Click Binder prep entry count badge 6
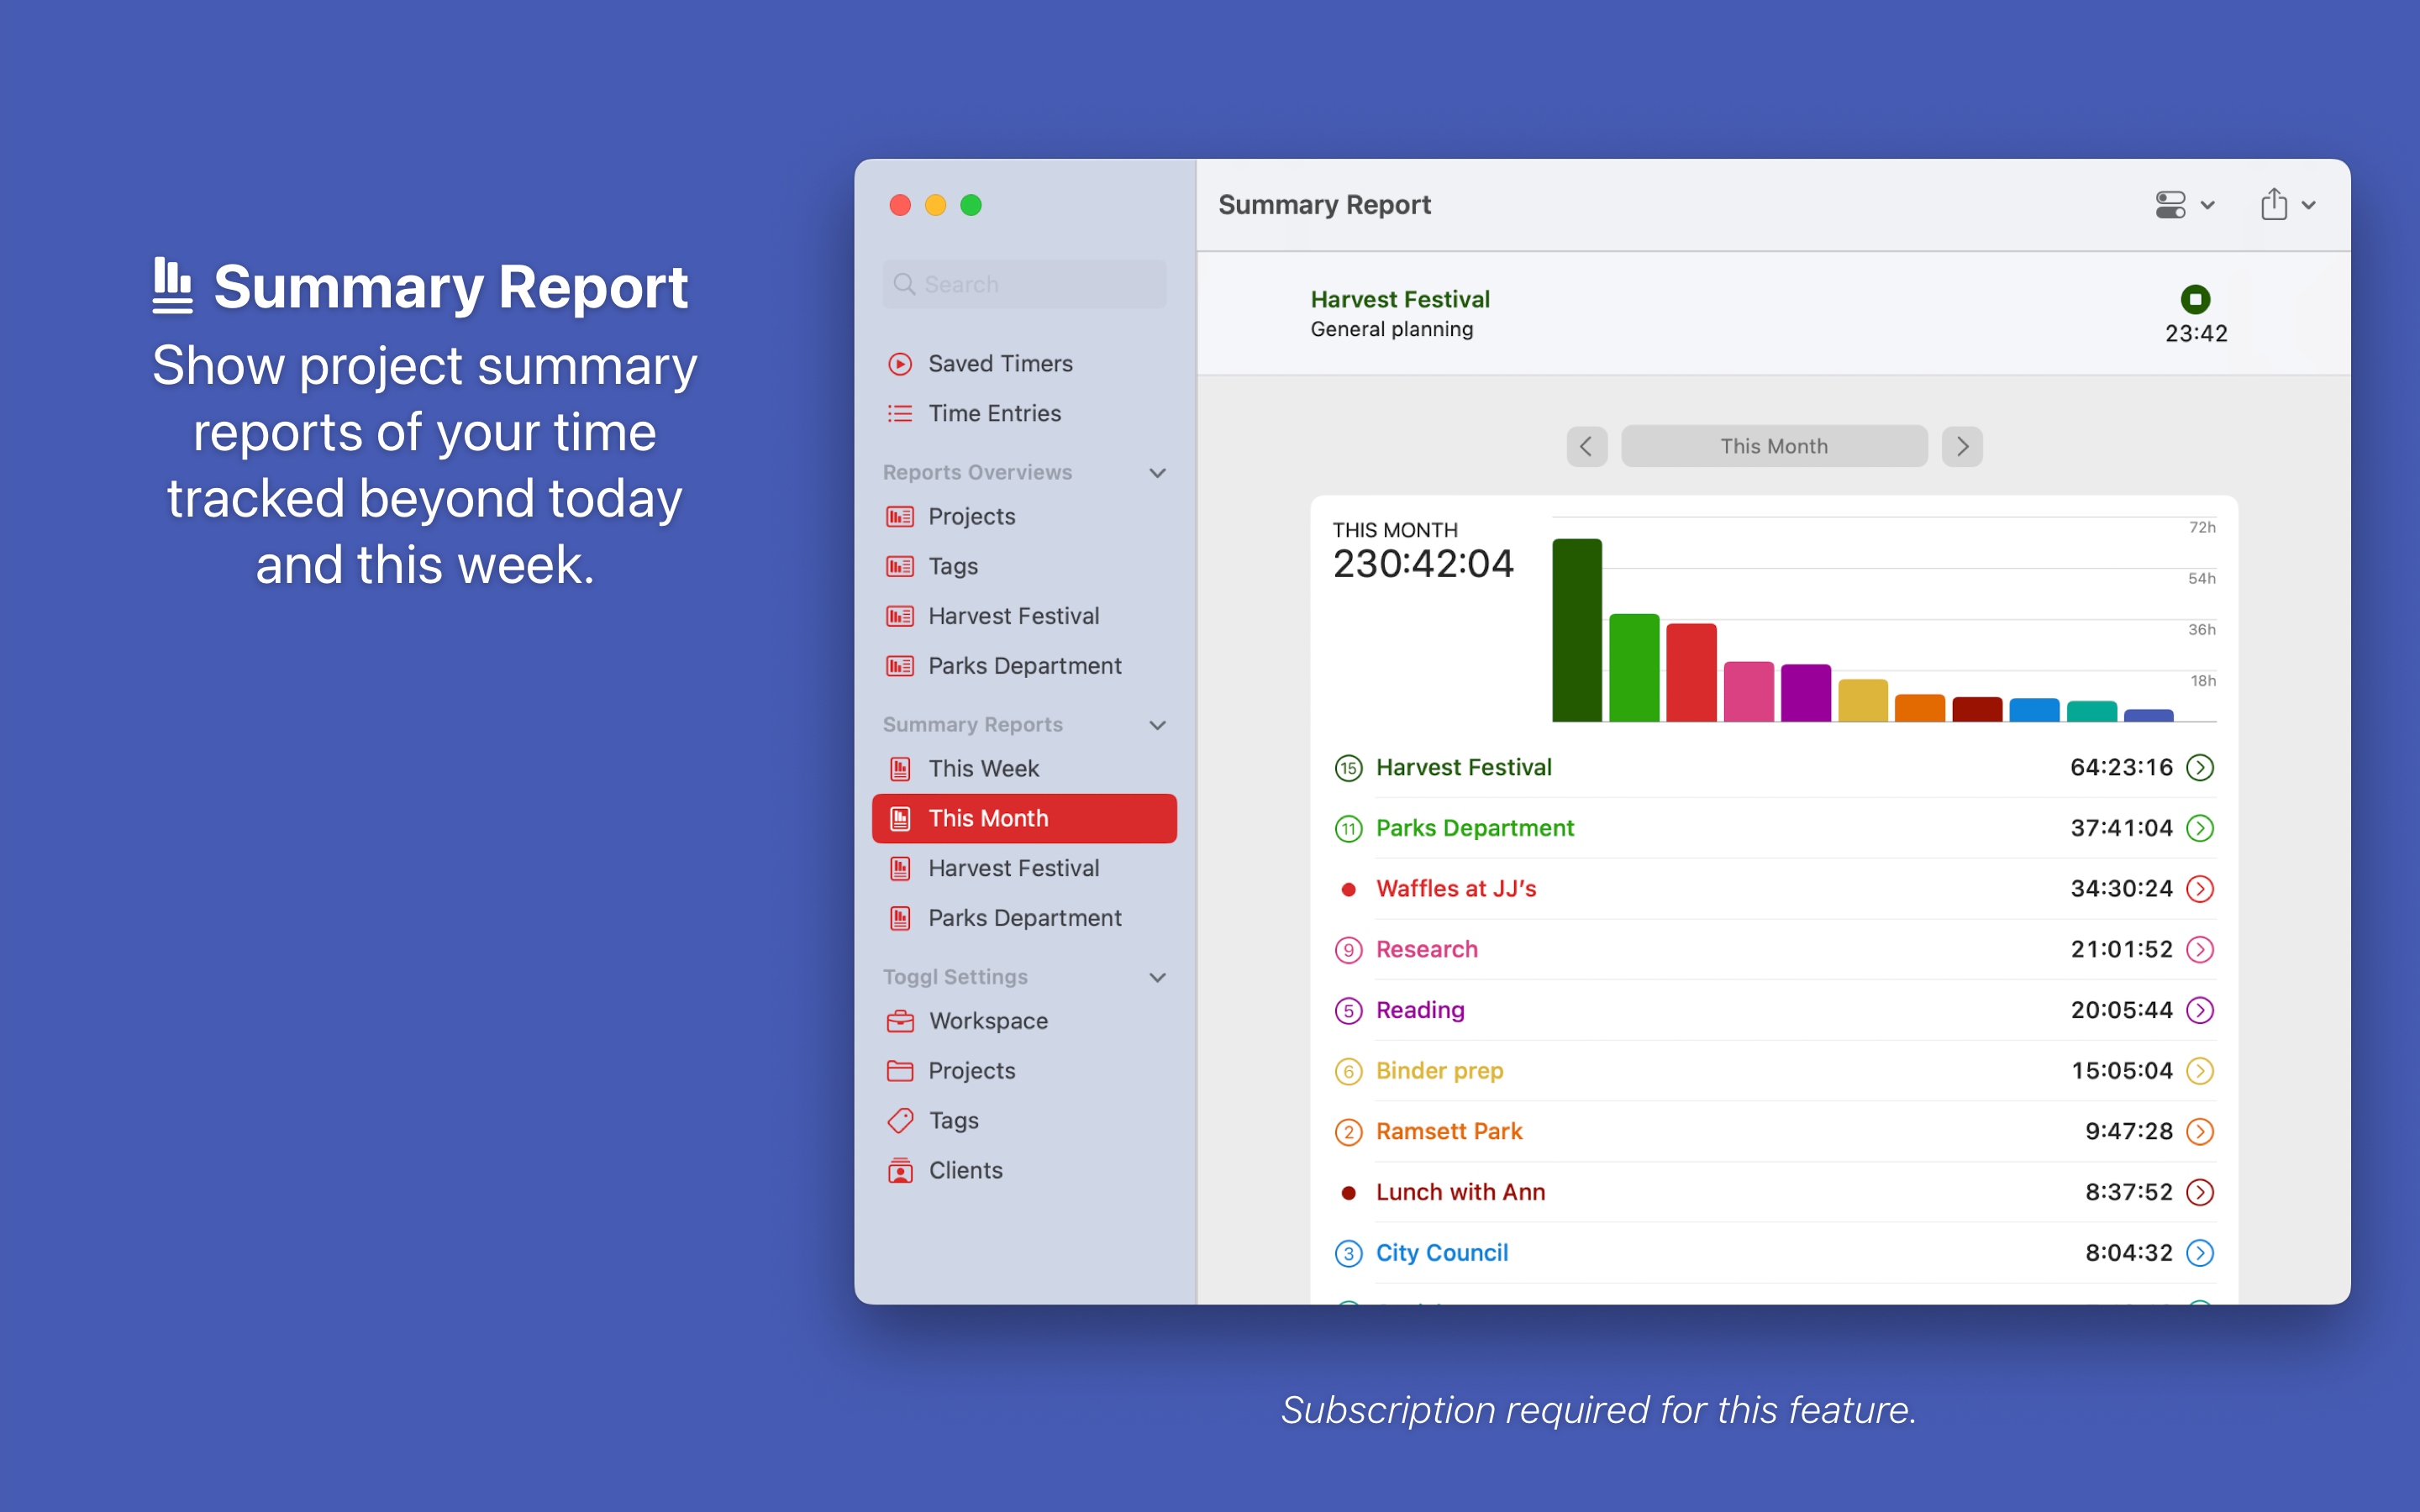Viewport: 2420px width, 1512px height. (1348, 1072)
